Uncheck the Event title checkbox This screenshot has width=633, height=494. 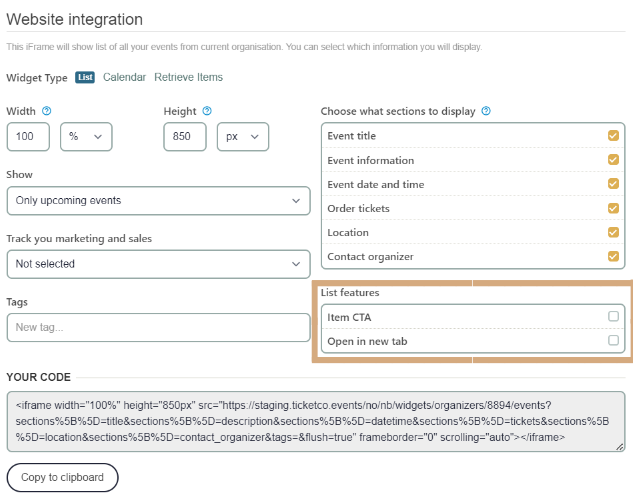[x=613, y=136]
